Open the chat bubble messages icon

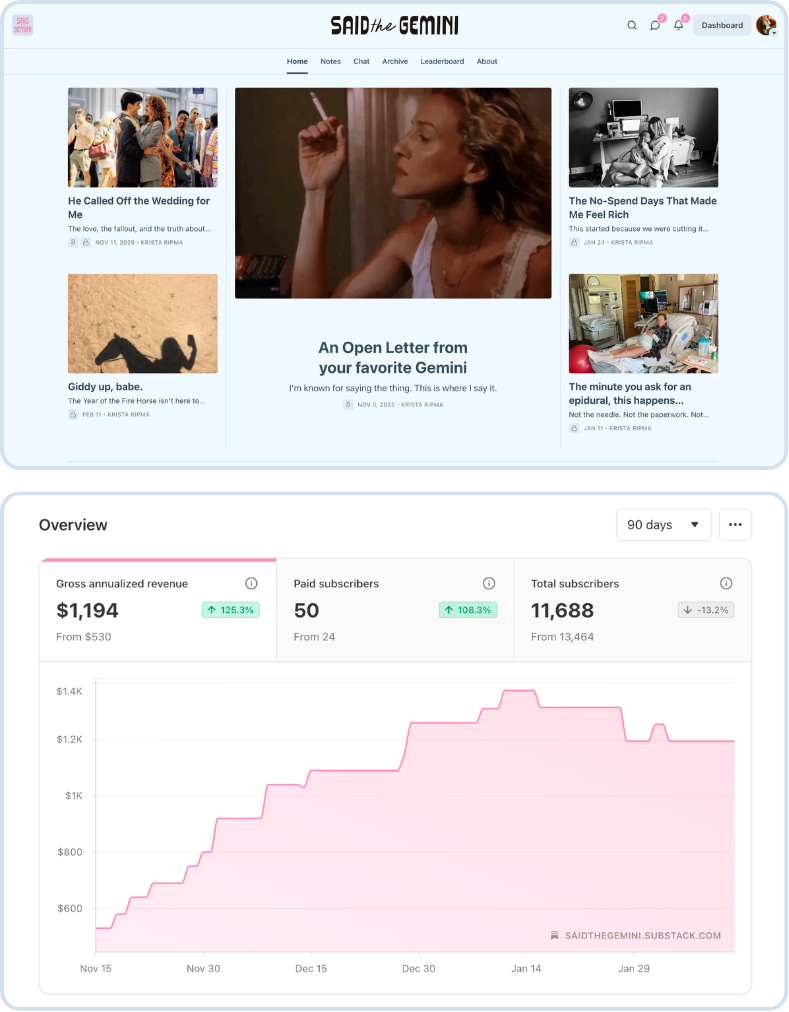click(655, 25)
